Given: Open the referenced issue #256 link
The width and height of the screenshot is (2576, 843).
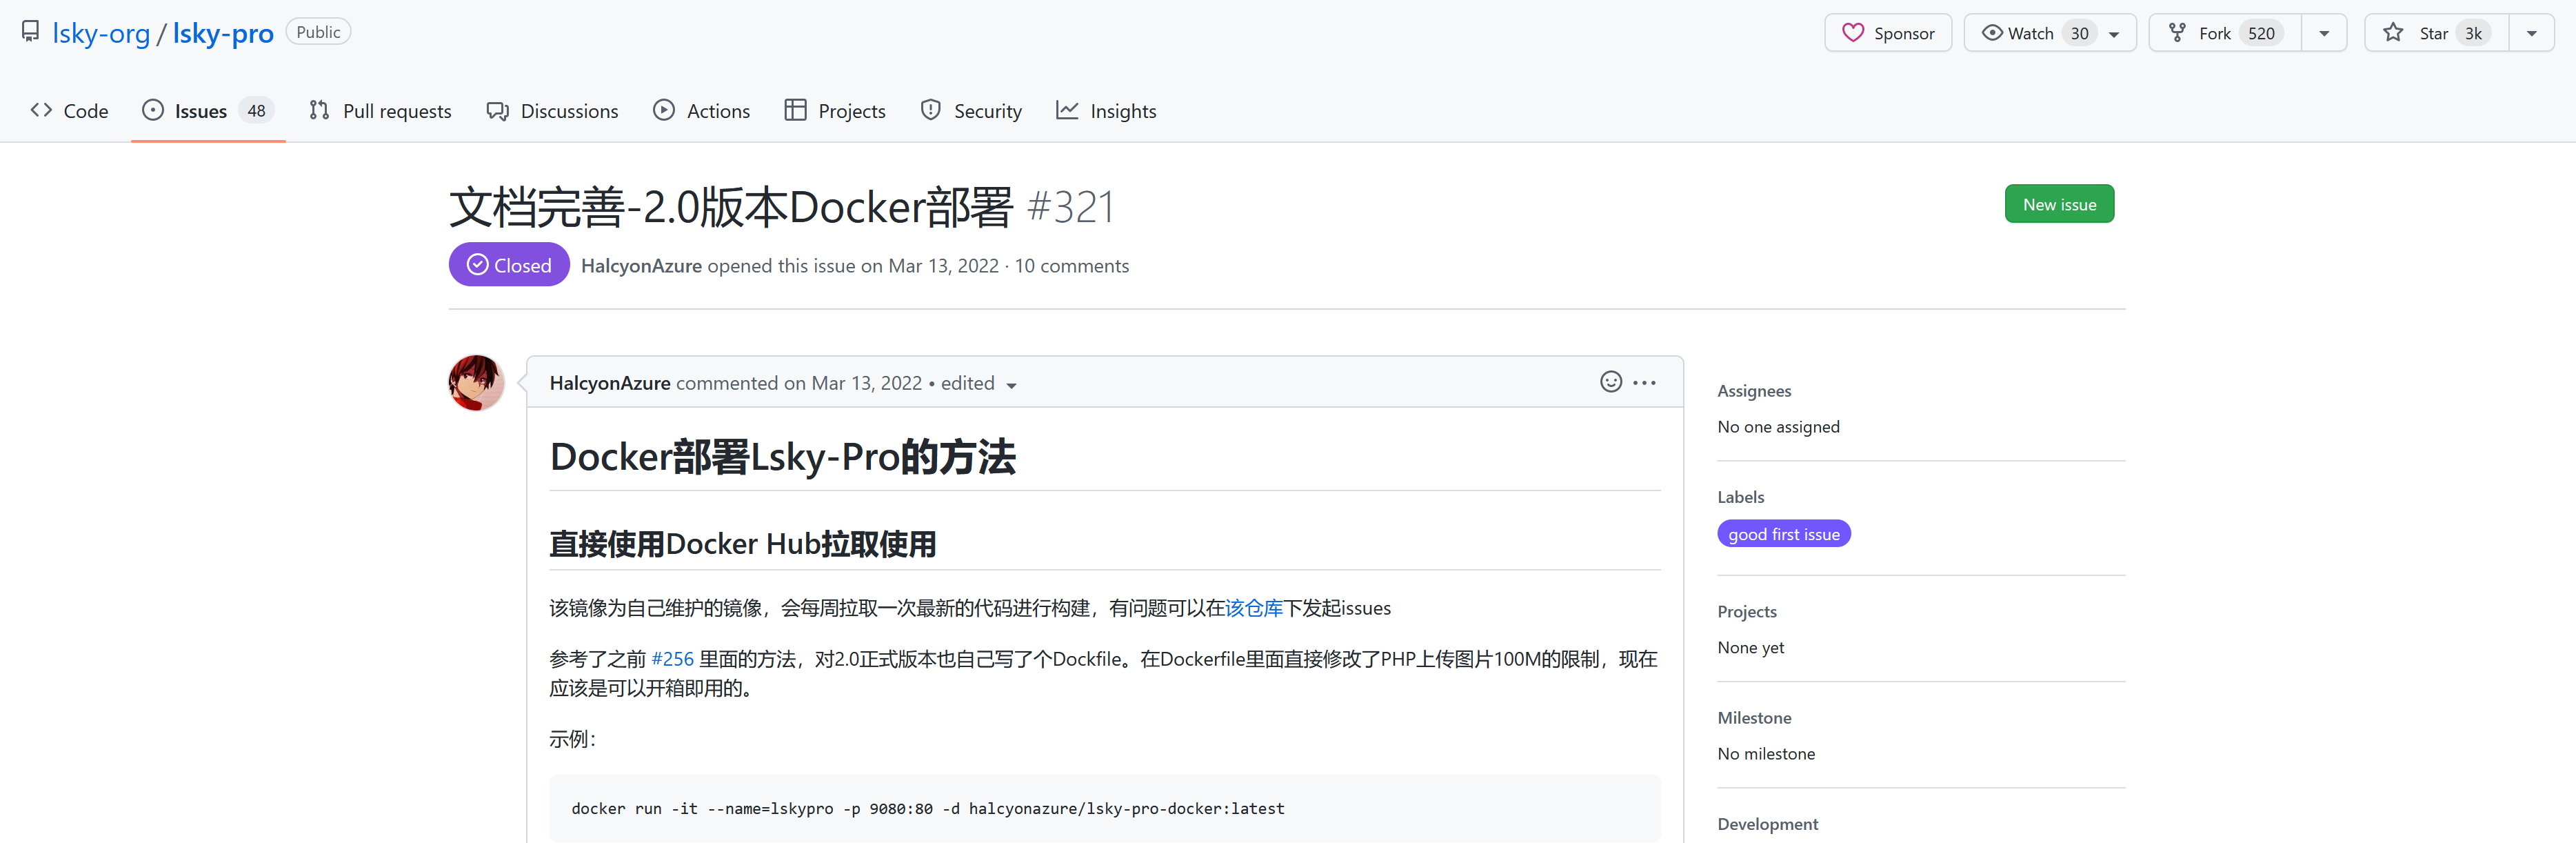Looking at the screenshot, I should (672, 659).
